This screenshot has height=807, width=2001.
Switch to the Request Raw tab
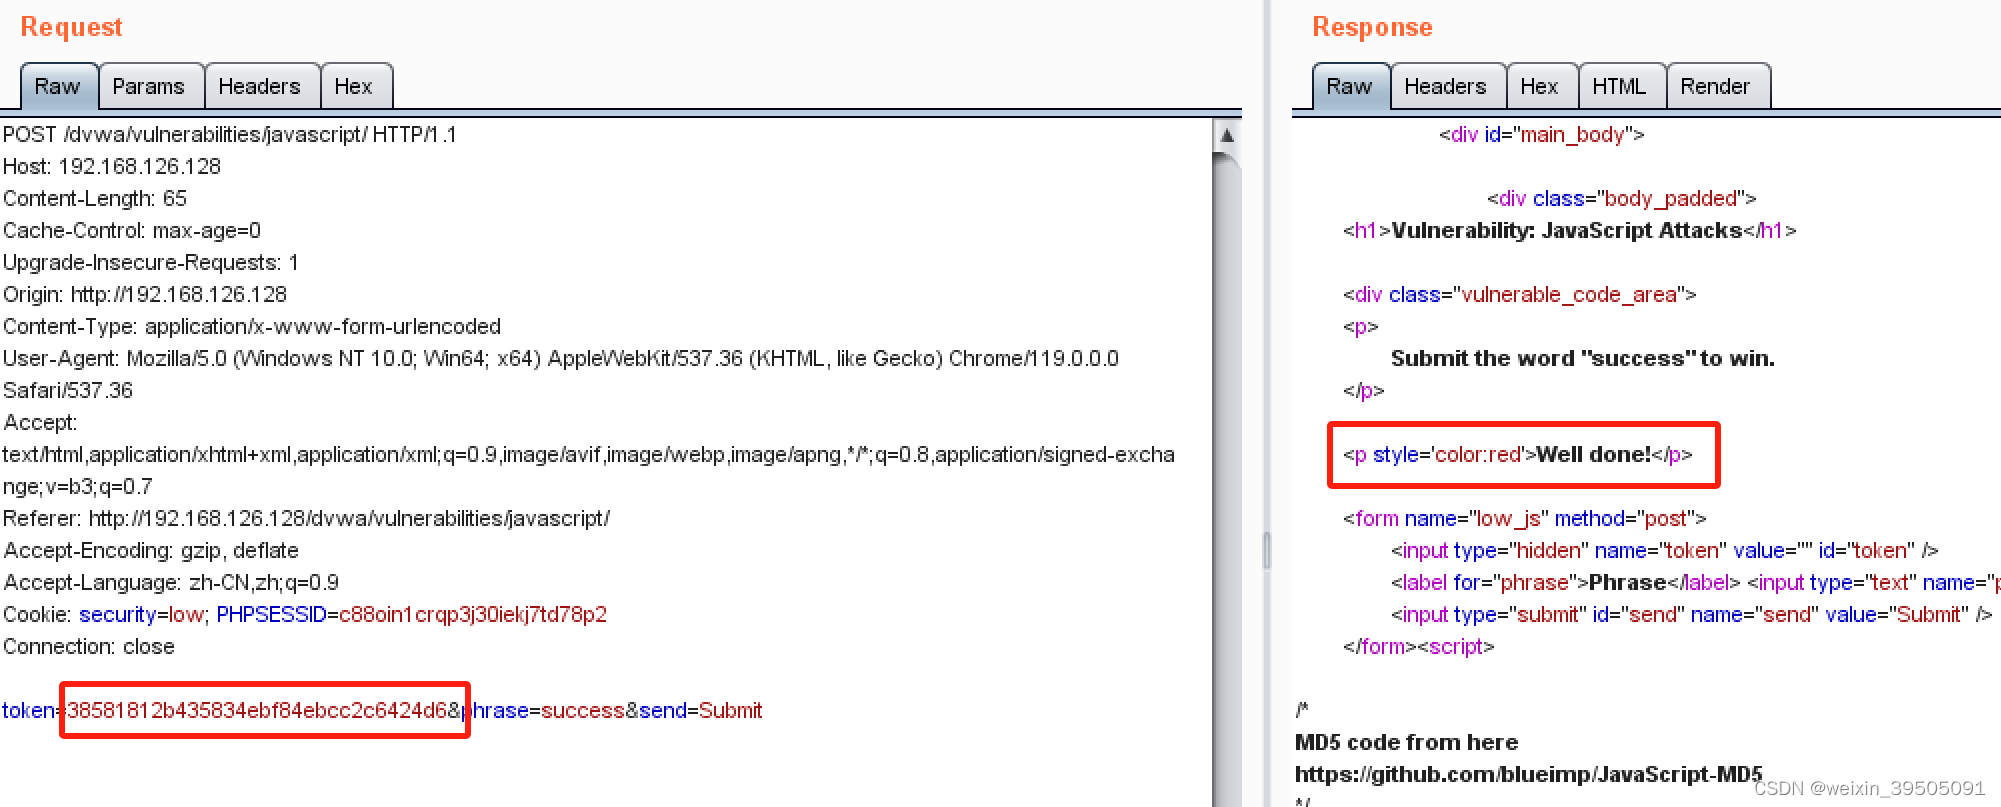coord(58,86)
